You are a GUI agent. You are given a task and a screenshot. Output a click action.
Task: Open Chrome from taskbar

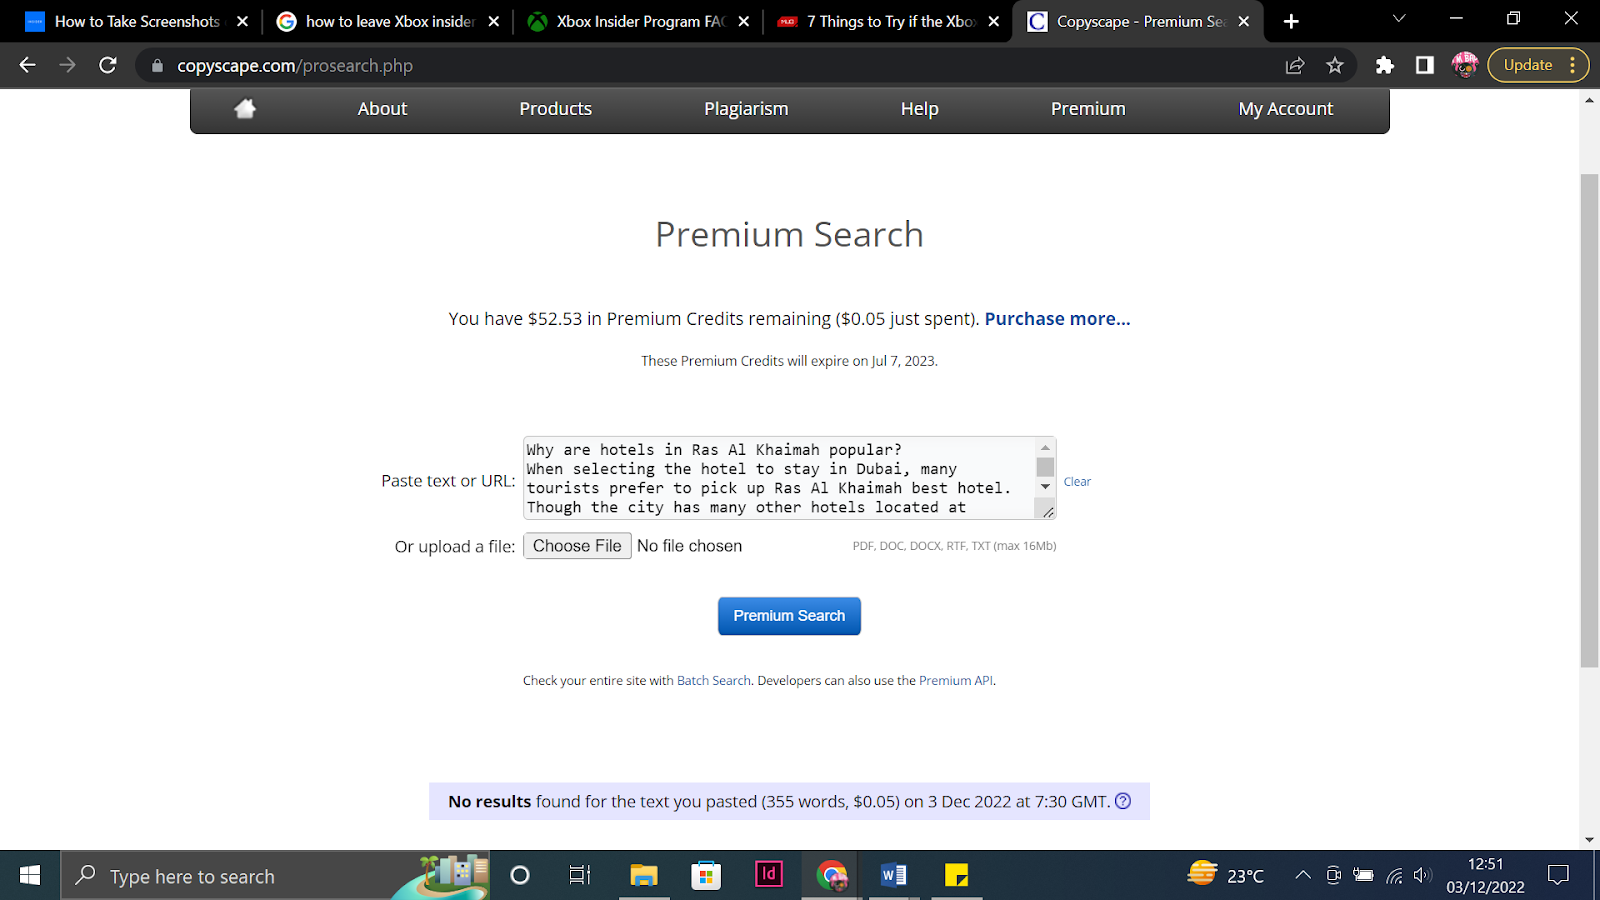tap(832, 876)
